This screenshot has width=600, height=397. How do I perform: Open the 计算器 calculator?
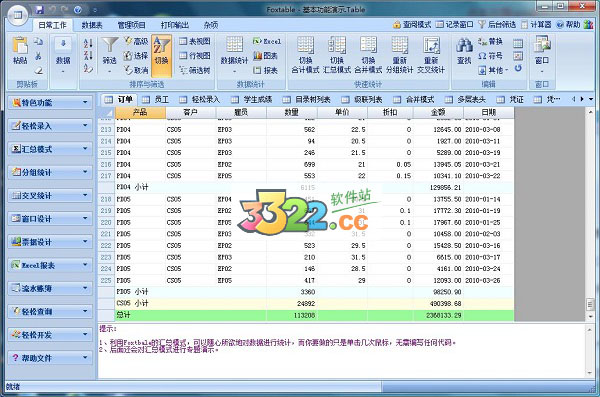(536, 25)
